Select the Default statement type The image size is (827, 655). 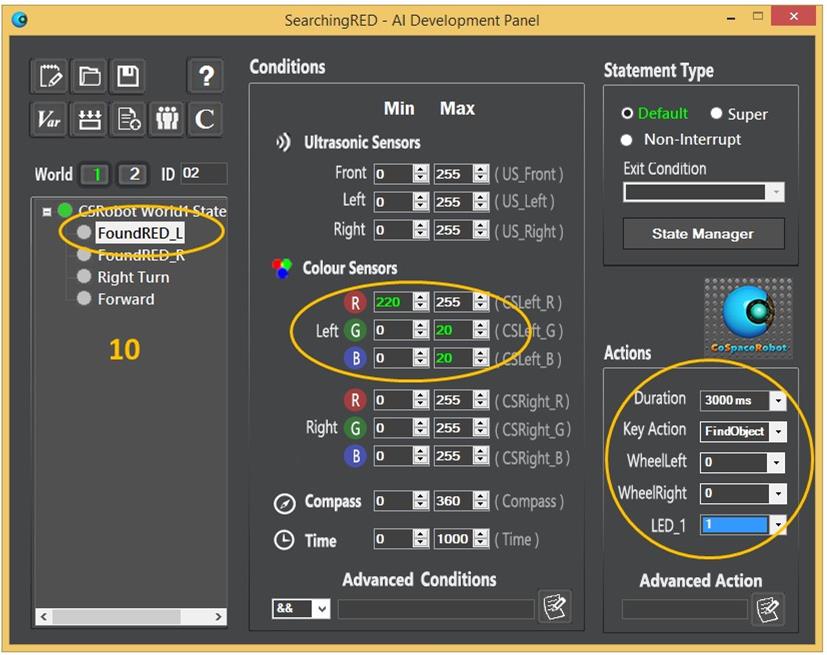(x=628, y=114)
